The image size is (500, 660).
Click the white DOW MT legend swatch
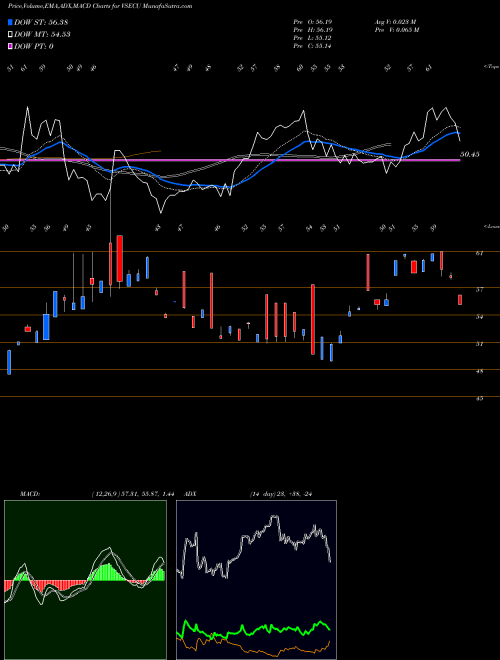coord(10,35)
